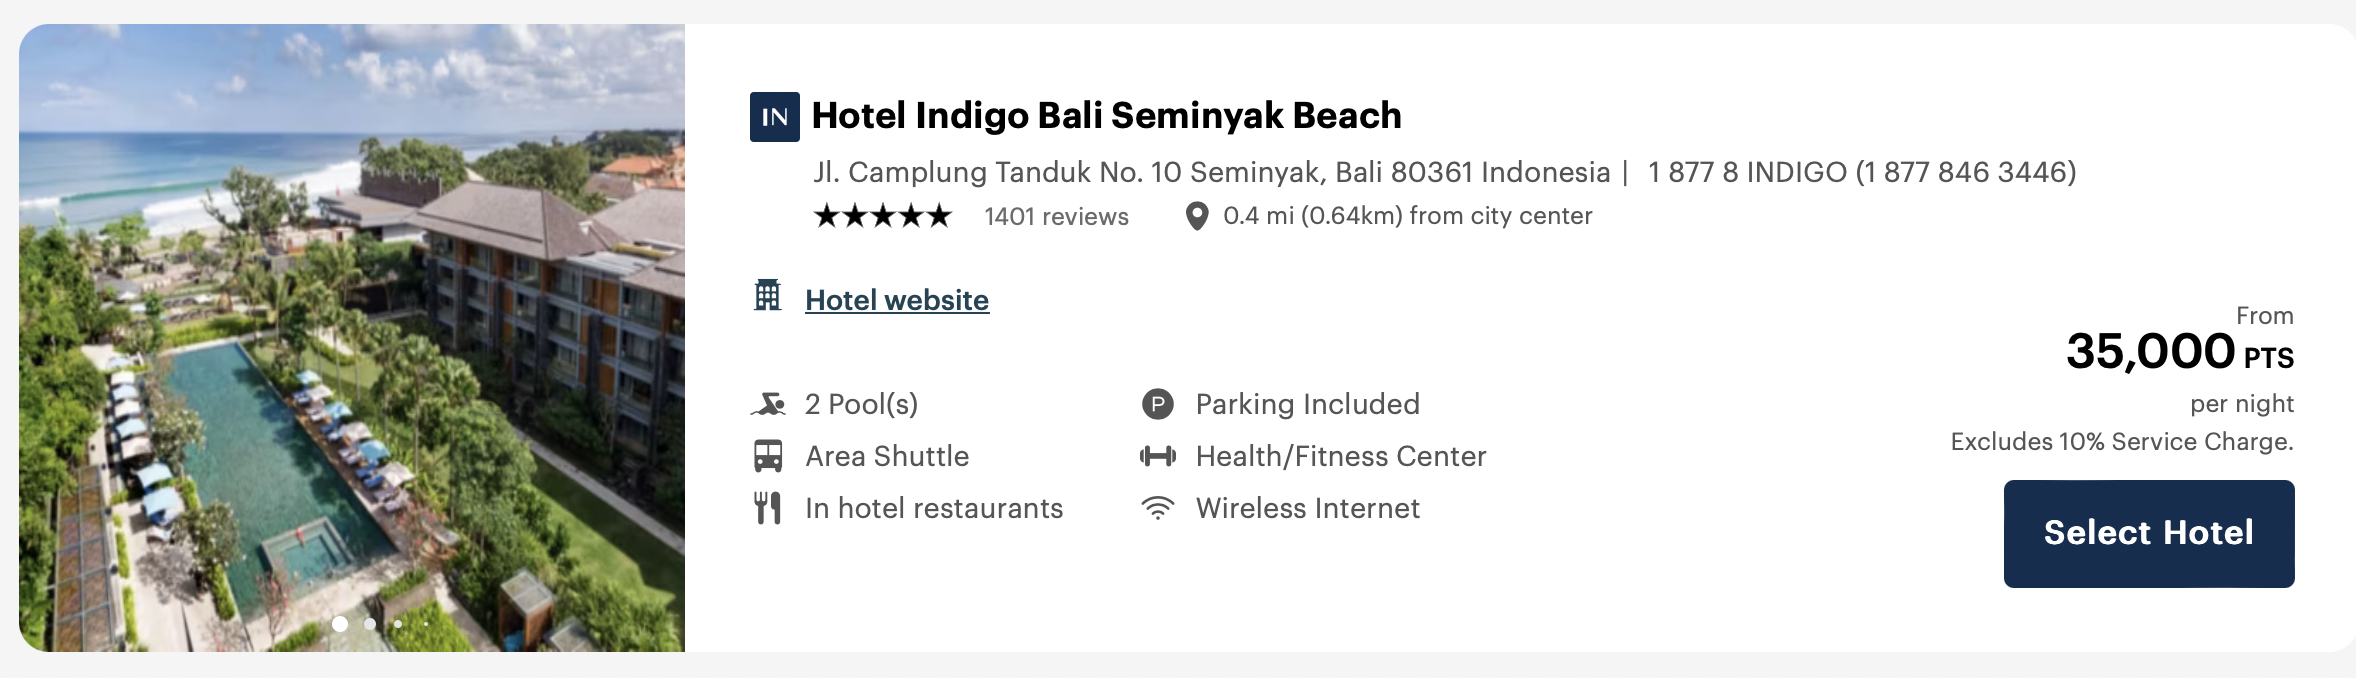Screen dimensions: 2356x678
Task: Click the building icon beside Hotel website
Action: tap(767, 296)
